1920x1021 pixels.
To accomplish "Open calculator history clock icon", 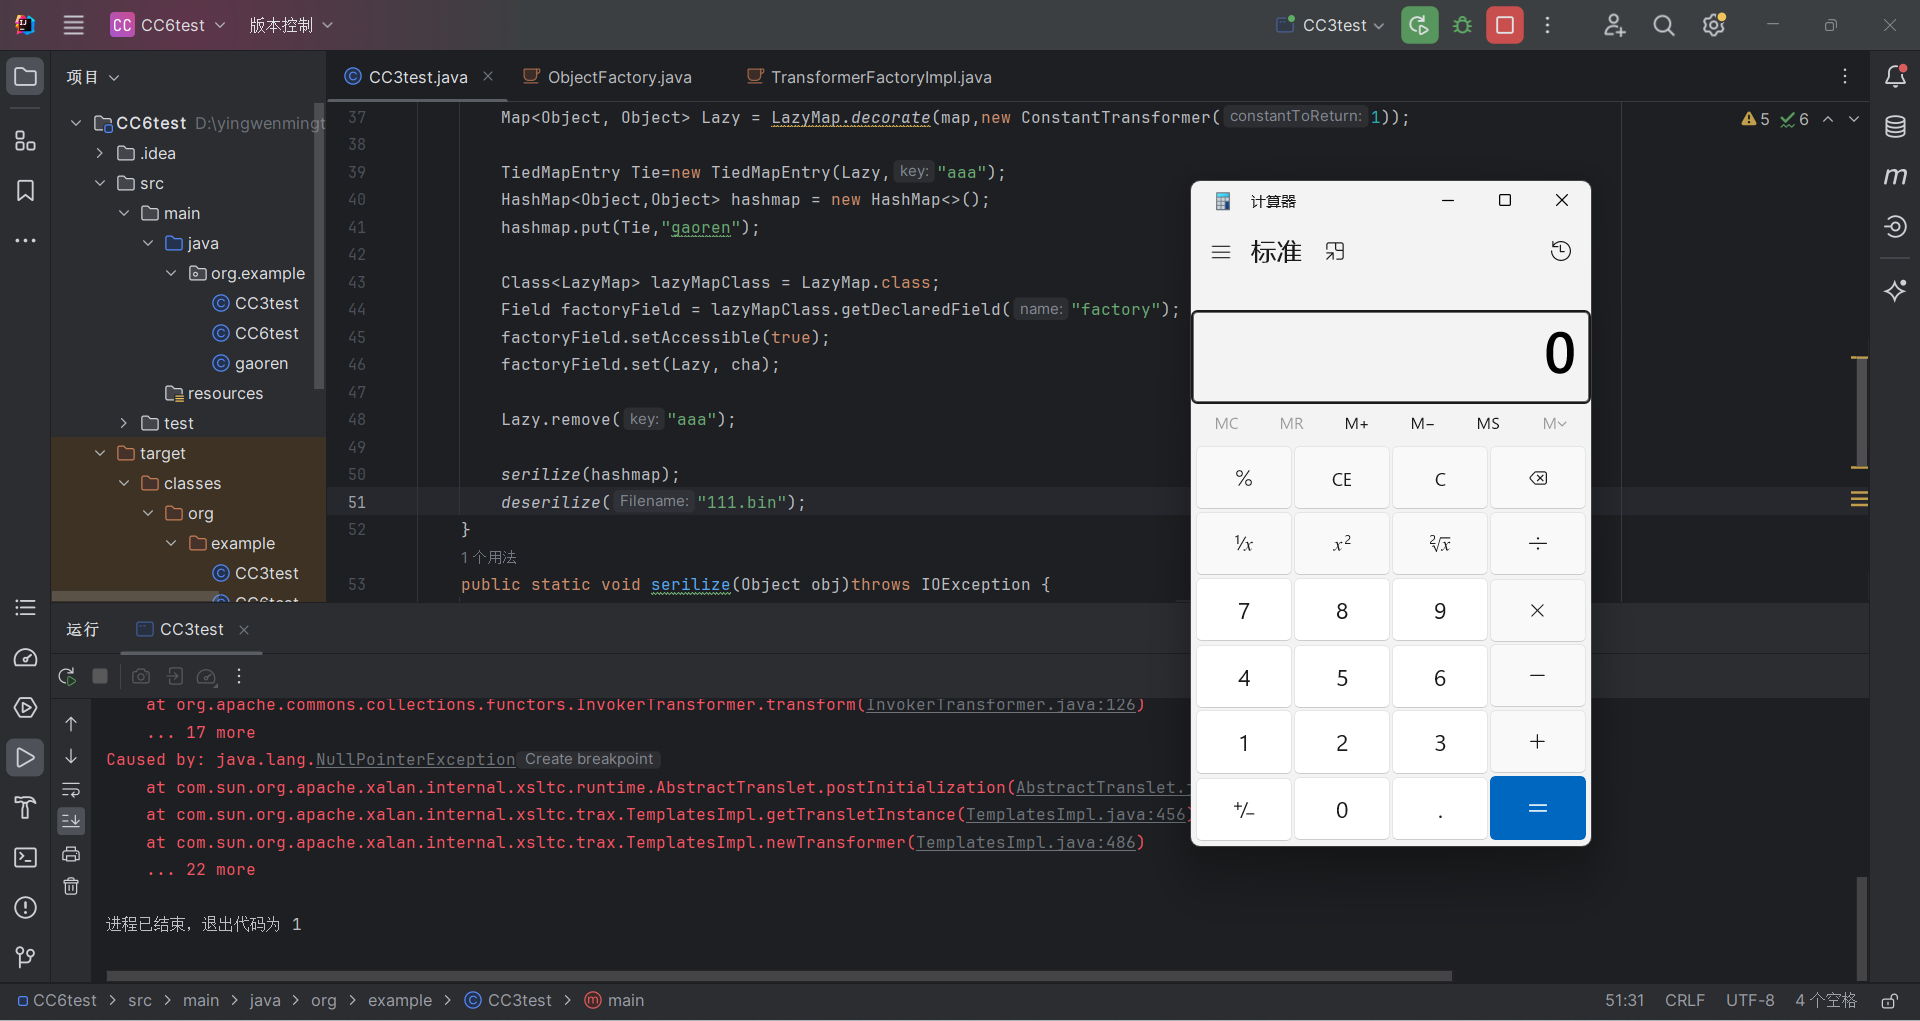I will (1560, 251).
